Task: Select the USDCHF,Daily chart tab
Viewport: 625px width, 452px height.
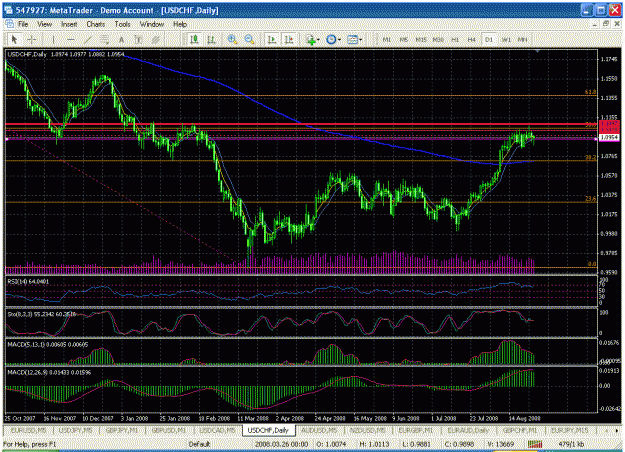Action: pos(268,430)
